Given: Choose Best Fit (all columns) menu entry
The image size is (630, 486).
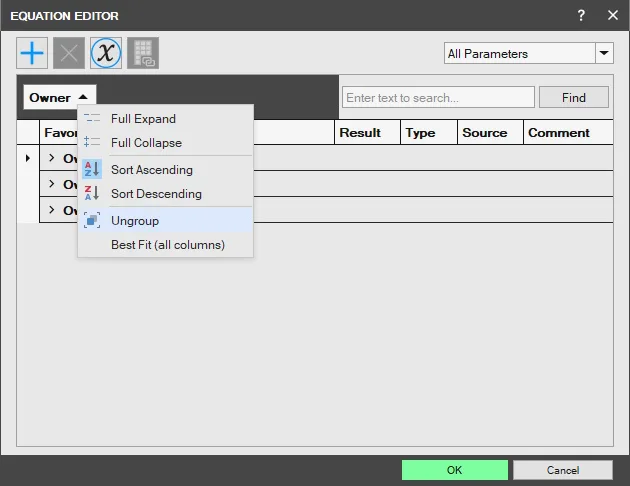Looking at the screenshot, I should coord(168,245).
